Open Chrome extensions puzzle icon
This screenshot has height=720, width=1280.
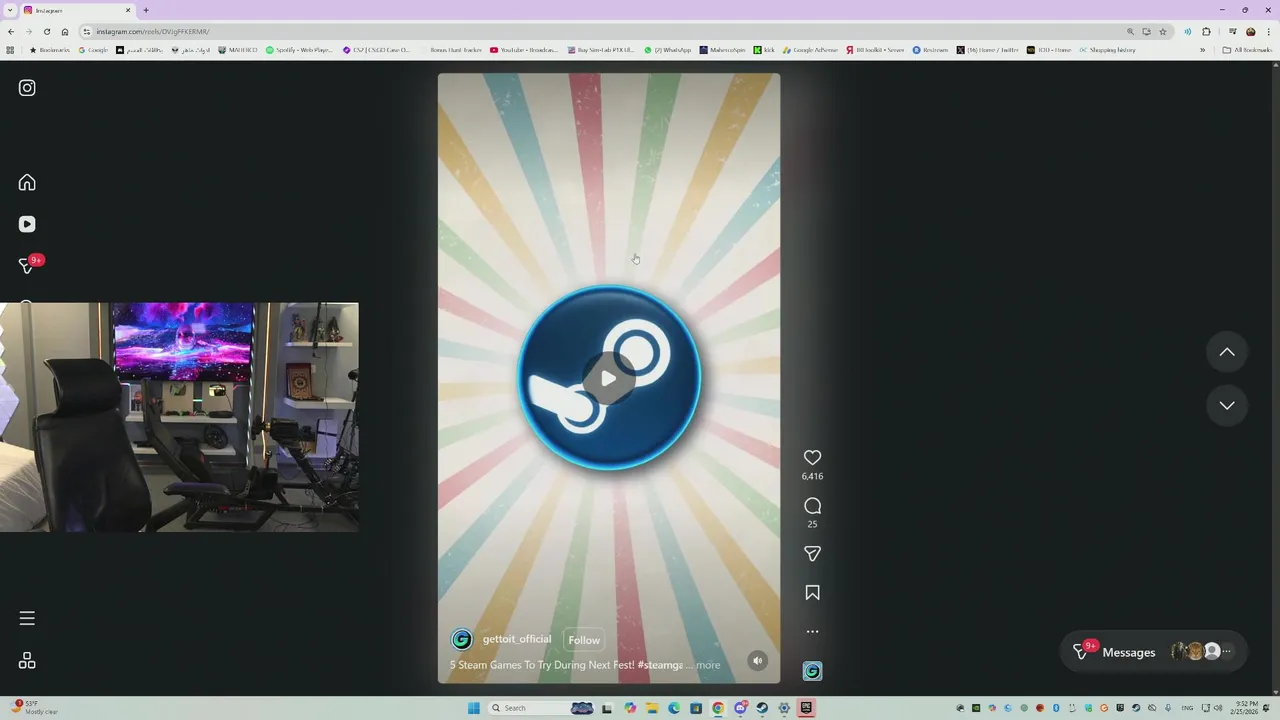(x=1206, y=31)
